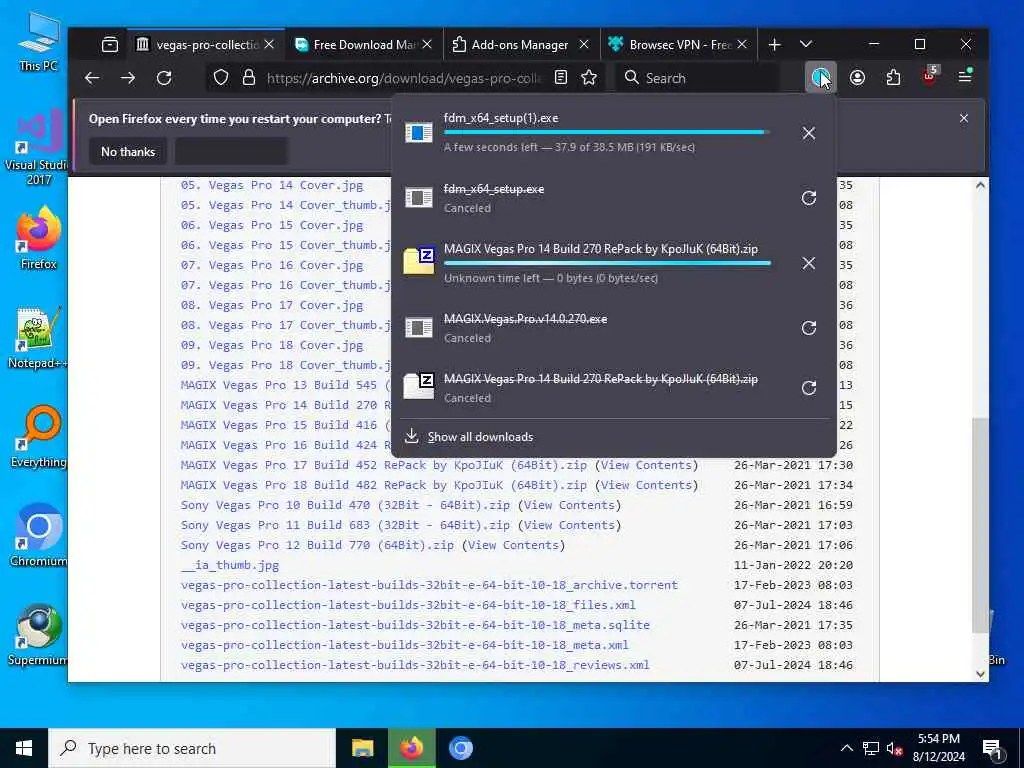This screenshot has height=768, width=1024.
Task: Open Notepad++ desktop shortcut
Action: pos(38,338)
